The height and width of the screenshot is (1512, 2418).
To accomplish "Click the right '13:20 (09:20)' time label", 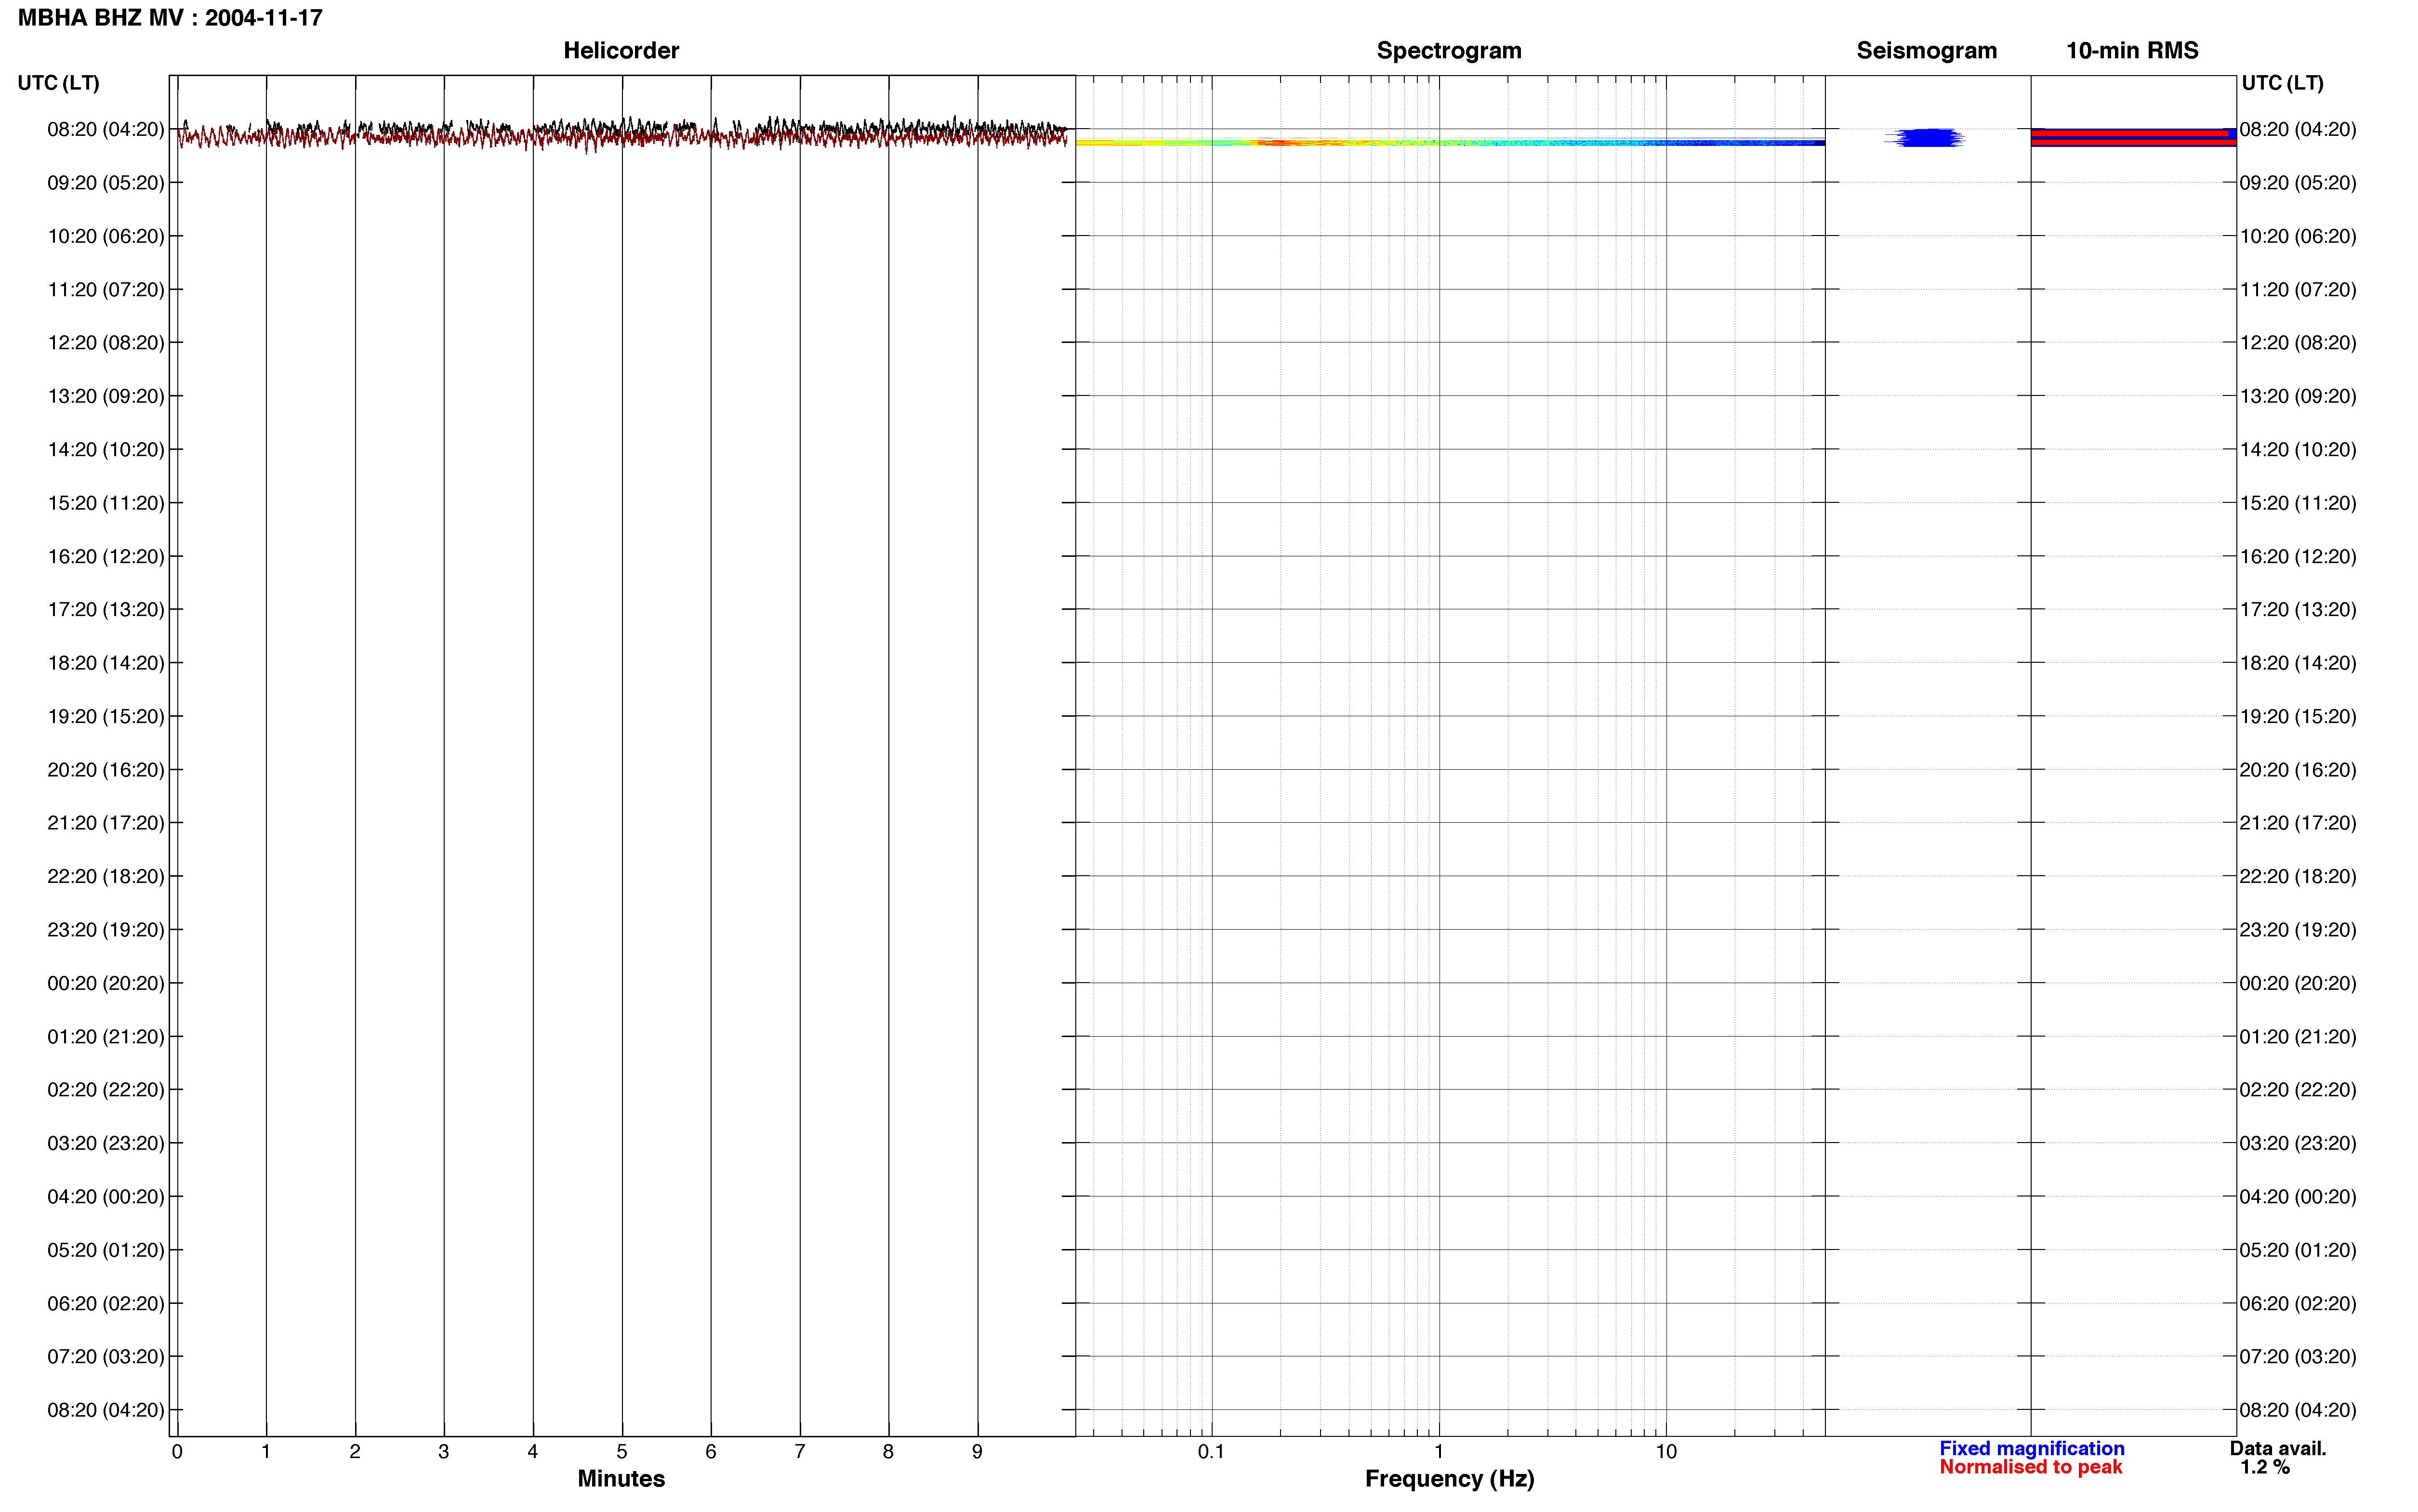I will click(x=2298, y=396).
